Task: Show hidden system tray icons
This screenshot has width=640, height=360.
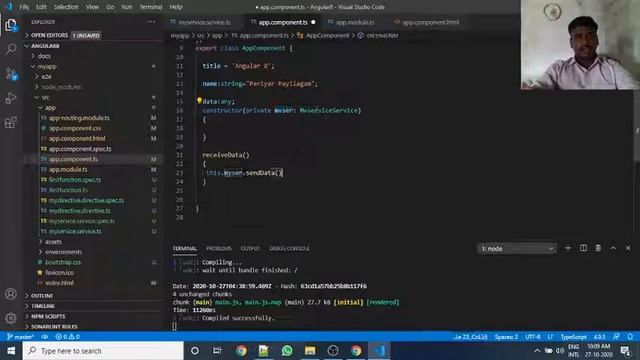Action: coord(537,351)
